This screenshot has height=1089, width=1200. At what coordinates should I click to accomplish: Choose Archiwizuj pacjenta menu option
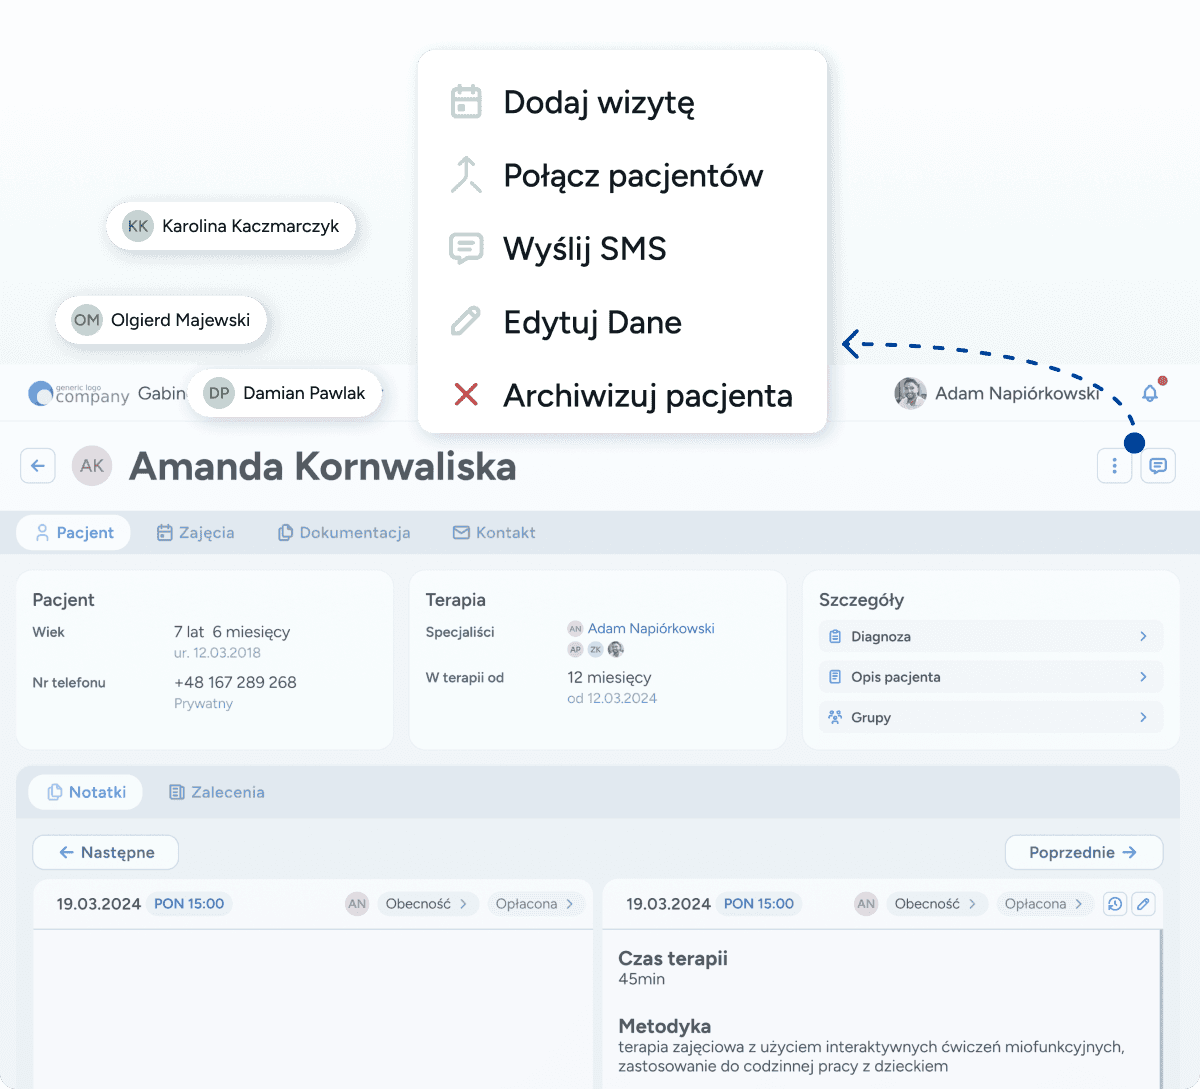(647, 396)
